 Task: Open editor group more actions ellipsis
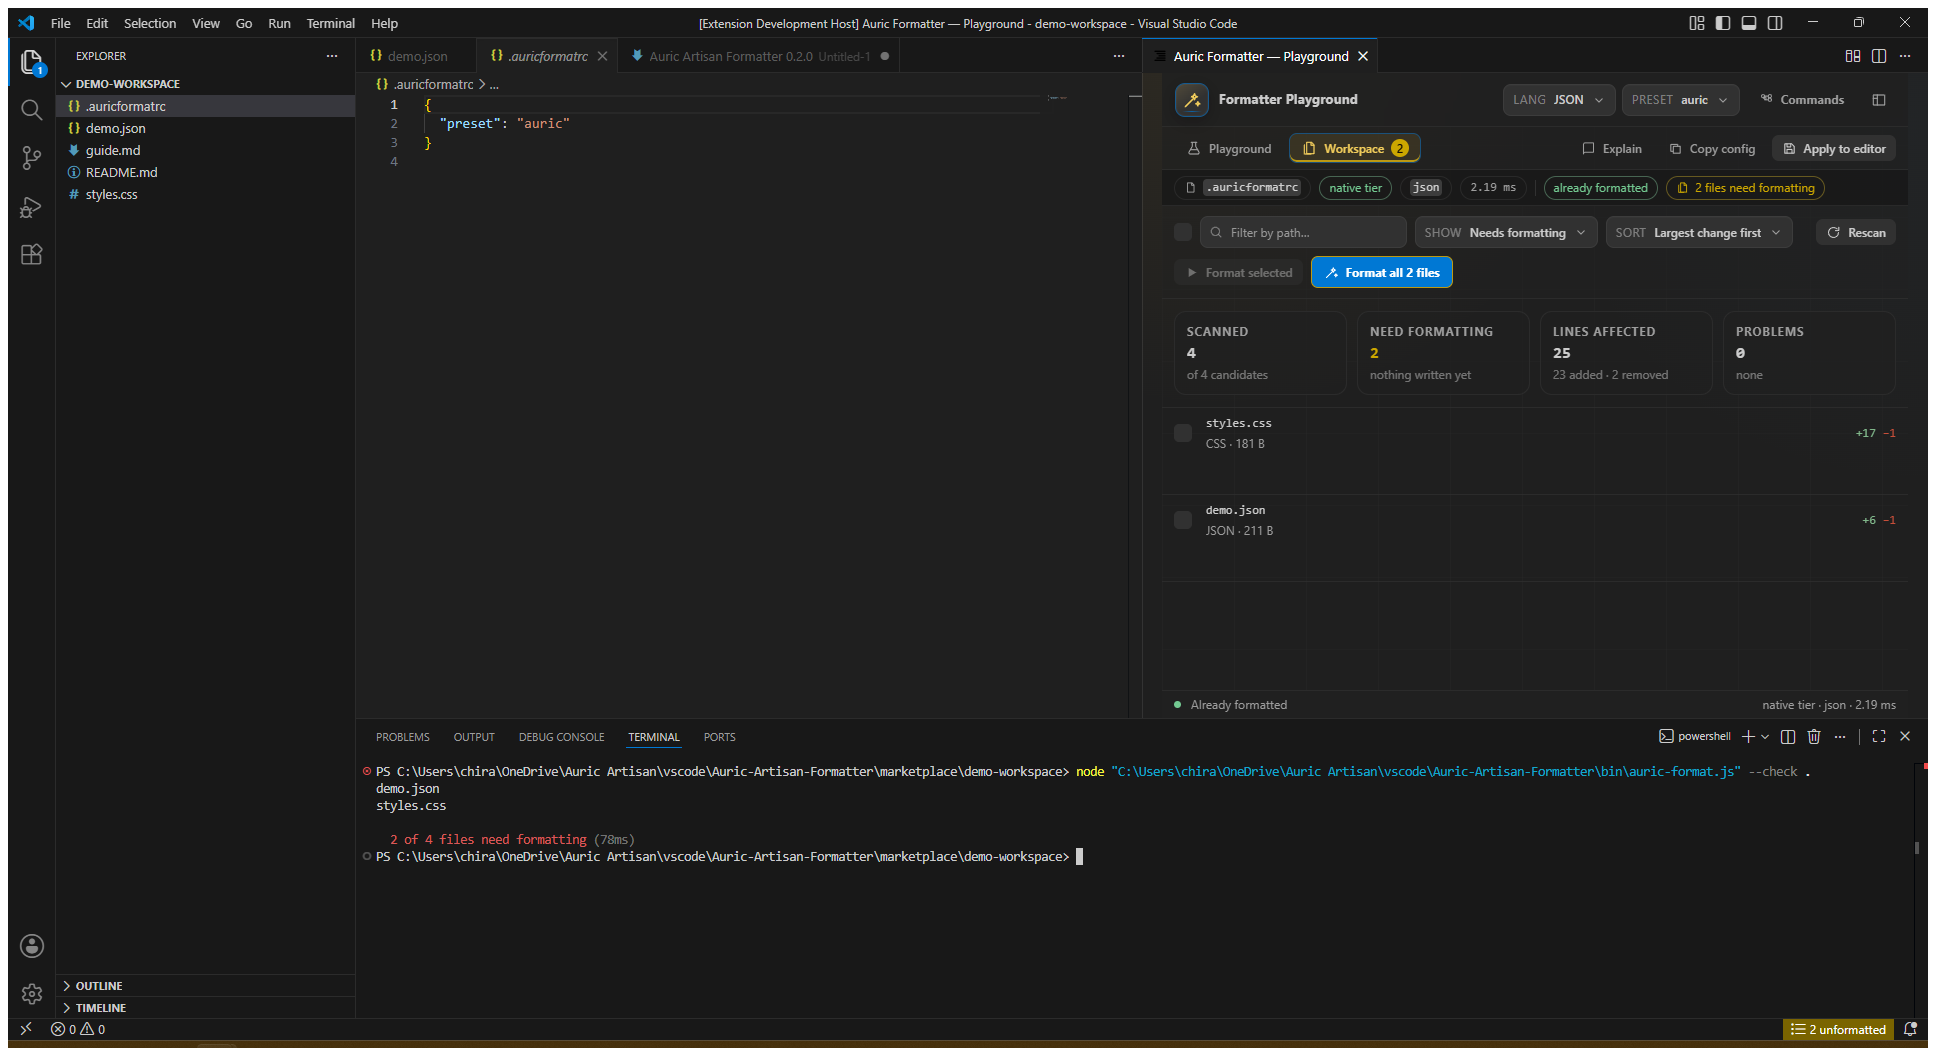pos(1119,56)
